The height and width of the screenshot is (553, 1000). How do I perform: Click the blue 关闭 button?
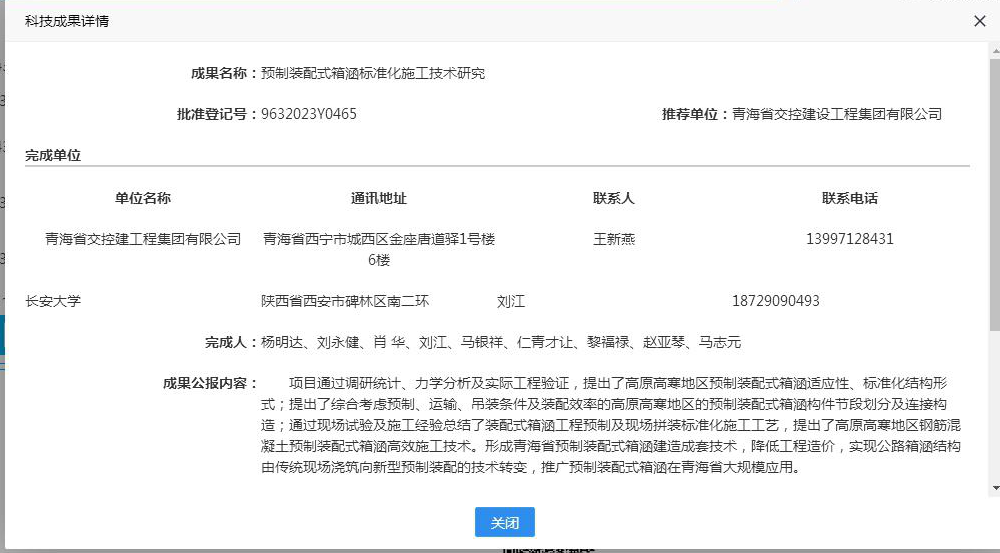[504, 522]
